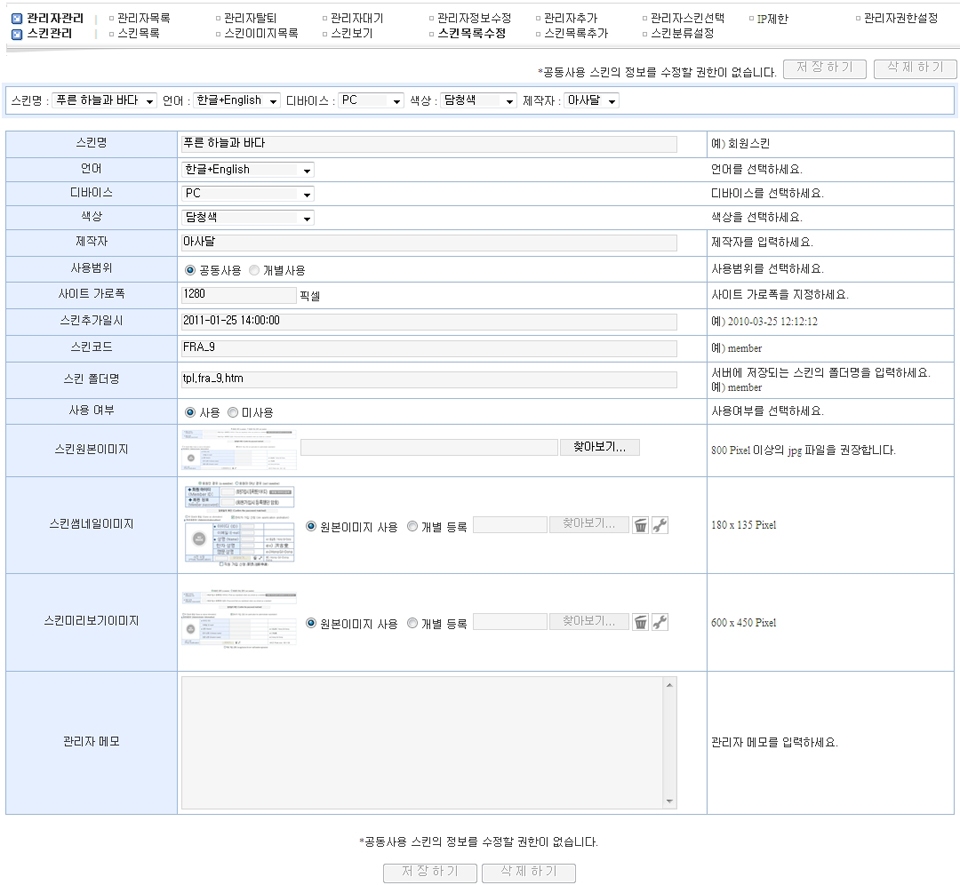Open the 언어 dropdown in the form table
The width and height of the screenshot is (960, 885).
(248, 170)
